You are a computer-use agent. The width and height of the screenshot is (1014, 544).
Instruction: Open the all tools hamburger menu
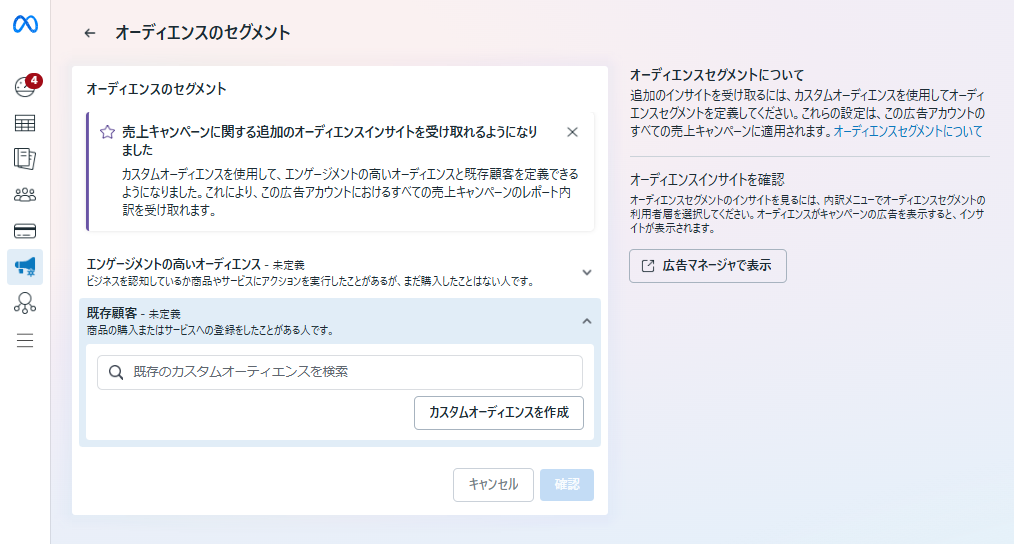(x=25, y=341)
